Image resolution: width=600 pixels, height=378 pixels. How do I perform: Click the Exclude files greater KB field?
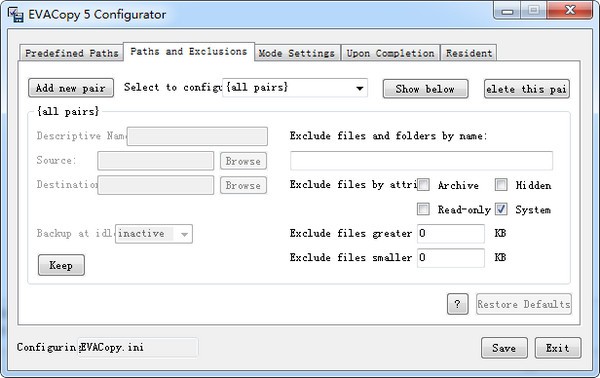pyautogui.click(x=451, y=233)
